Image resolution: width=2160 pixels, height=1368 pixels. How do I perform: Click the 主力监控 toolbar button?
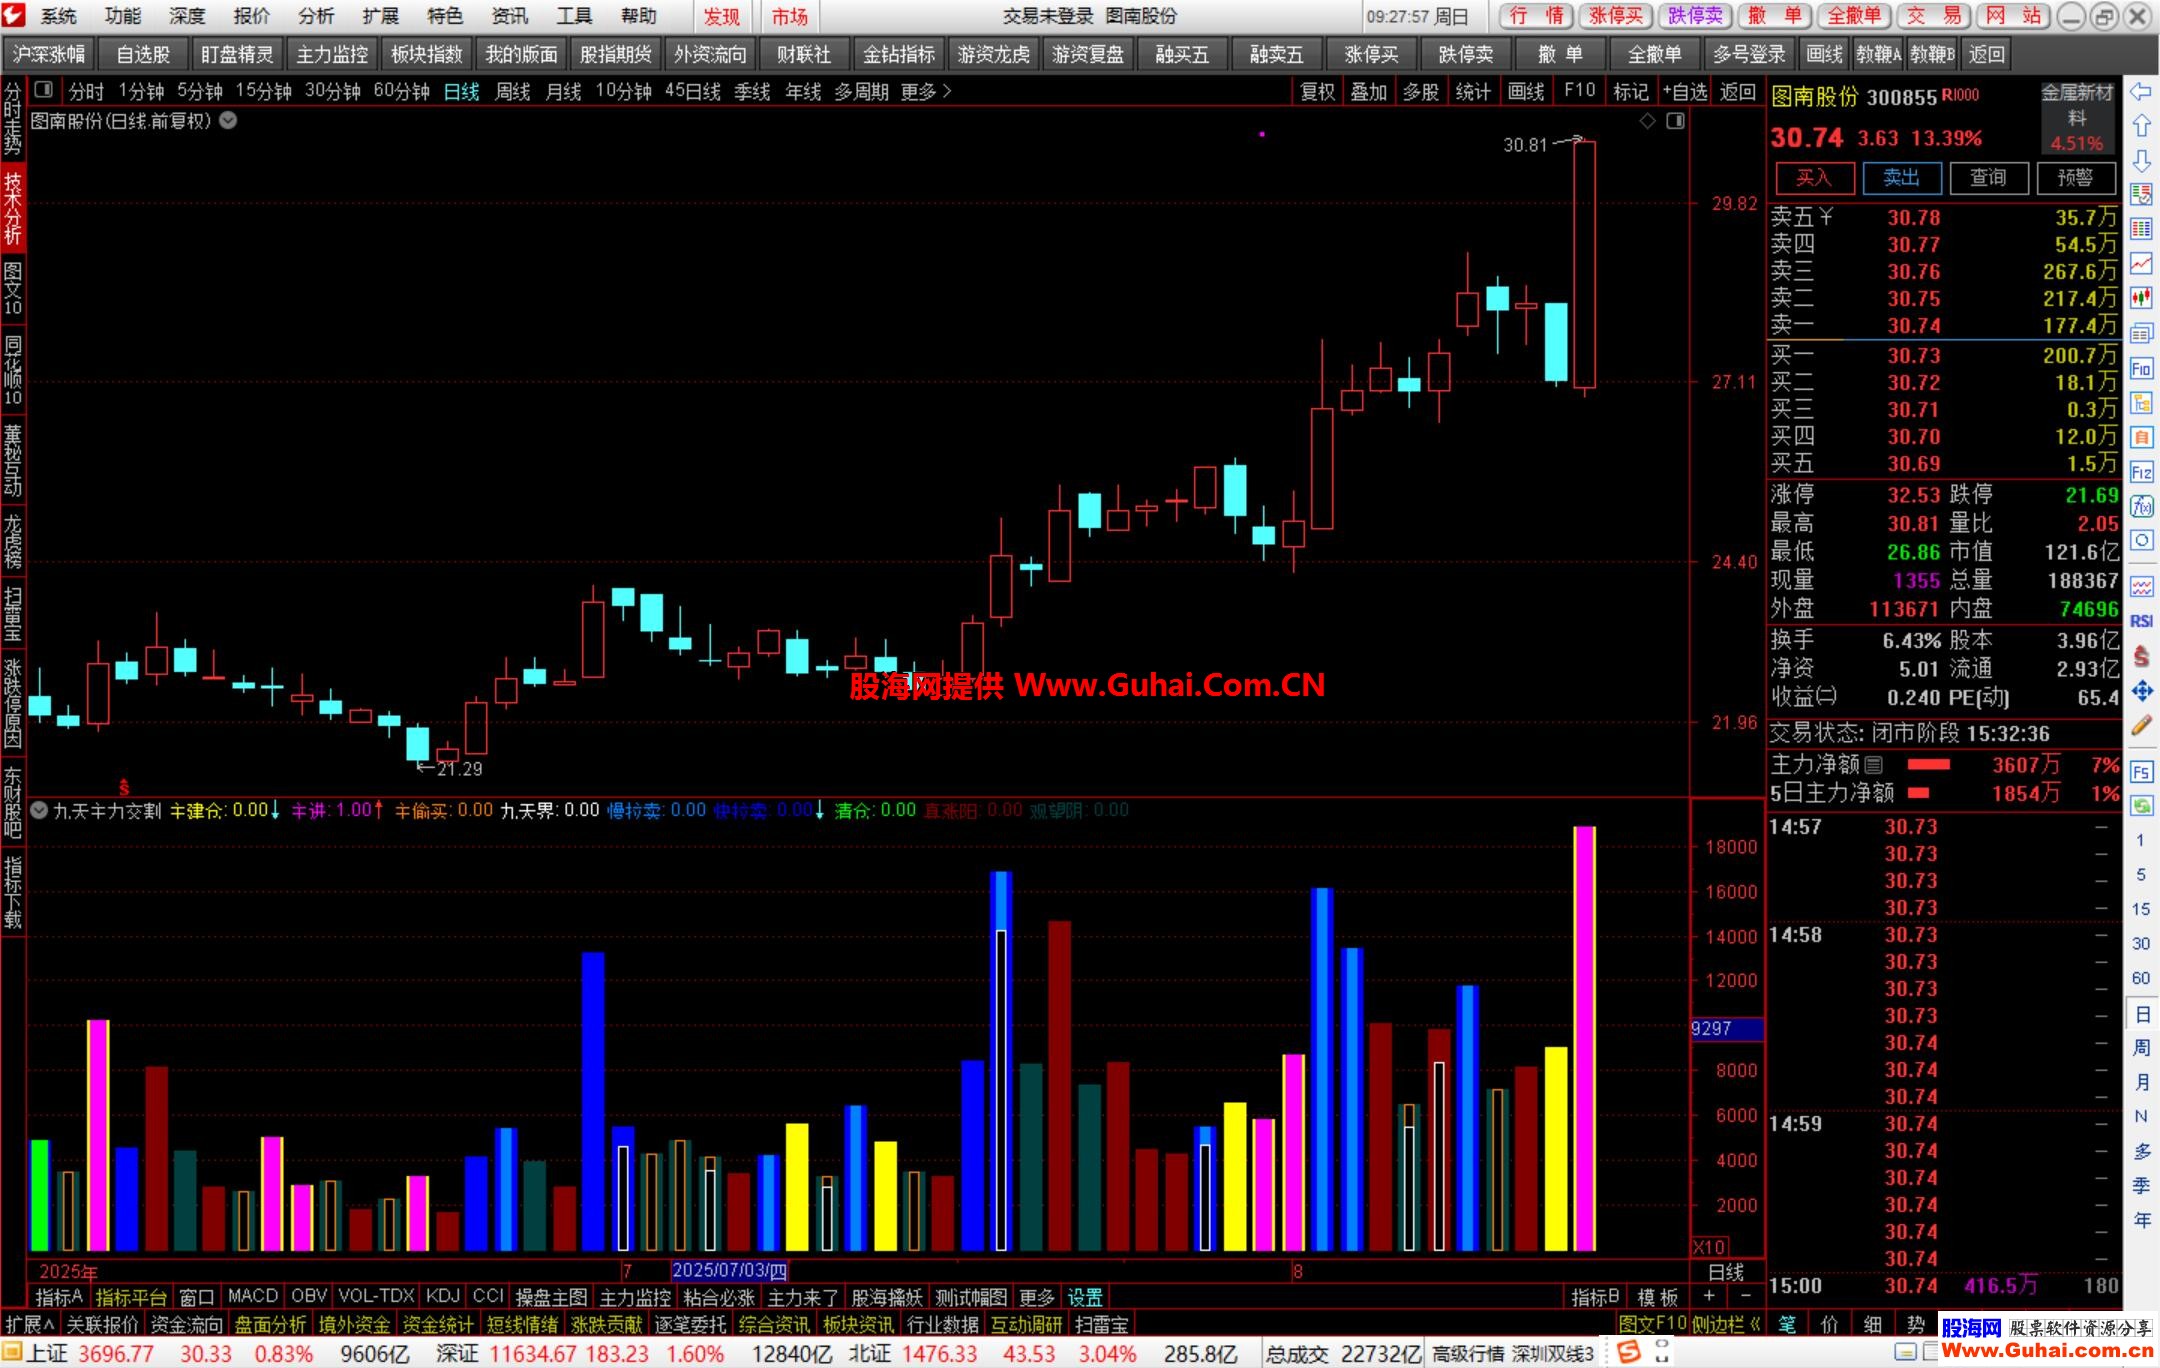click(x=332, y=54)
